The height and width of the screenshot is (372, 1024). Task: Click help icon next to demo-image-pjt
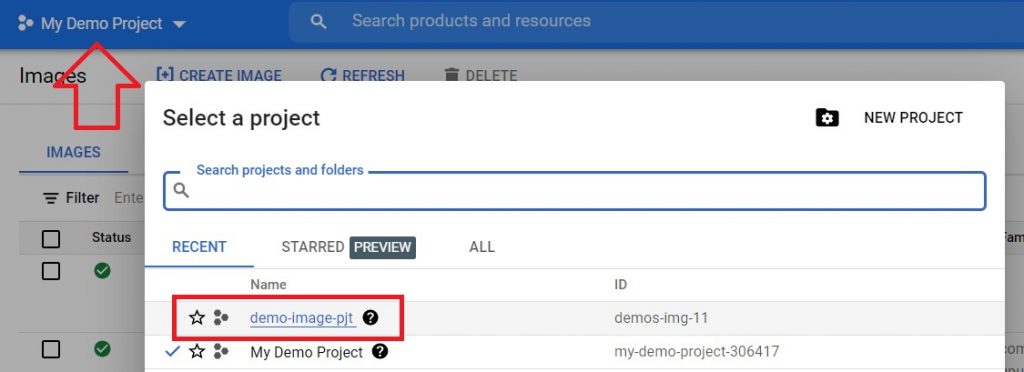pos(370,318)
